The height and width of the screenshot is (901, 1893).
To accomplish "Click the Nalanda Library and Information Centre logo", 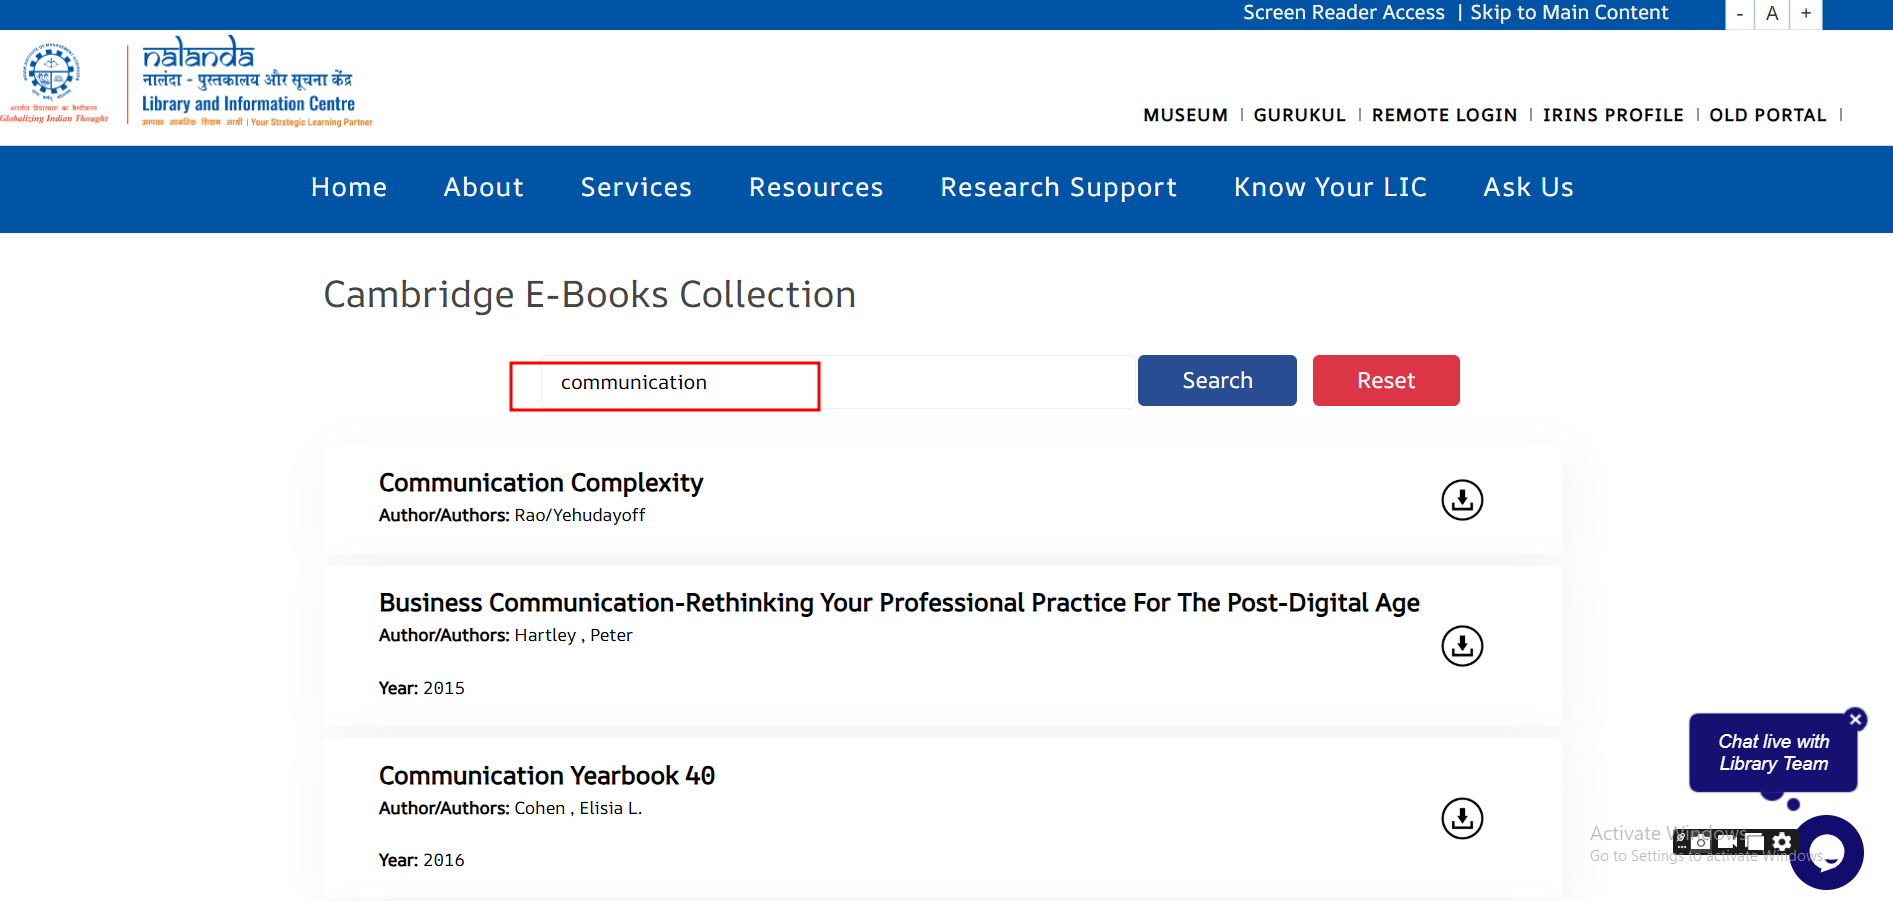I will tap(250, 82).
